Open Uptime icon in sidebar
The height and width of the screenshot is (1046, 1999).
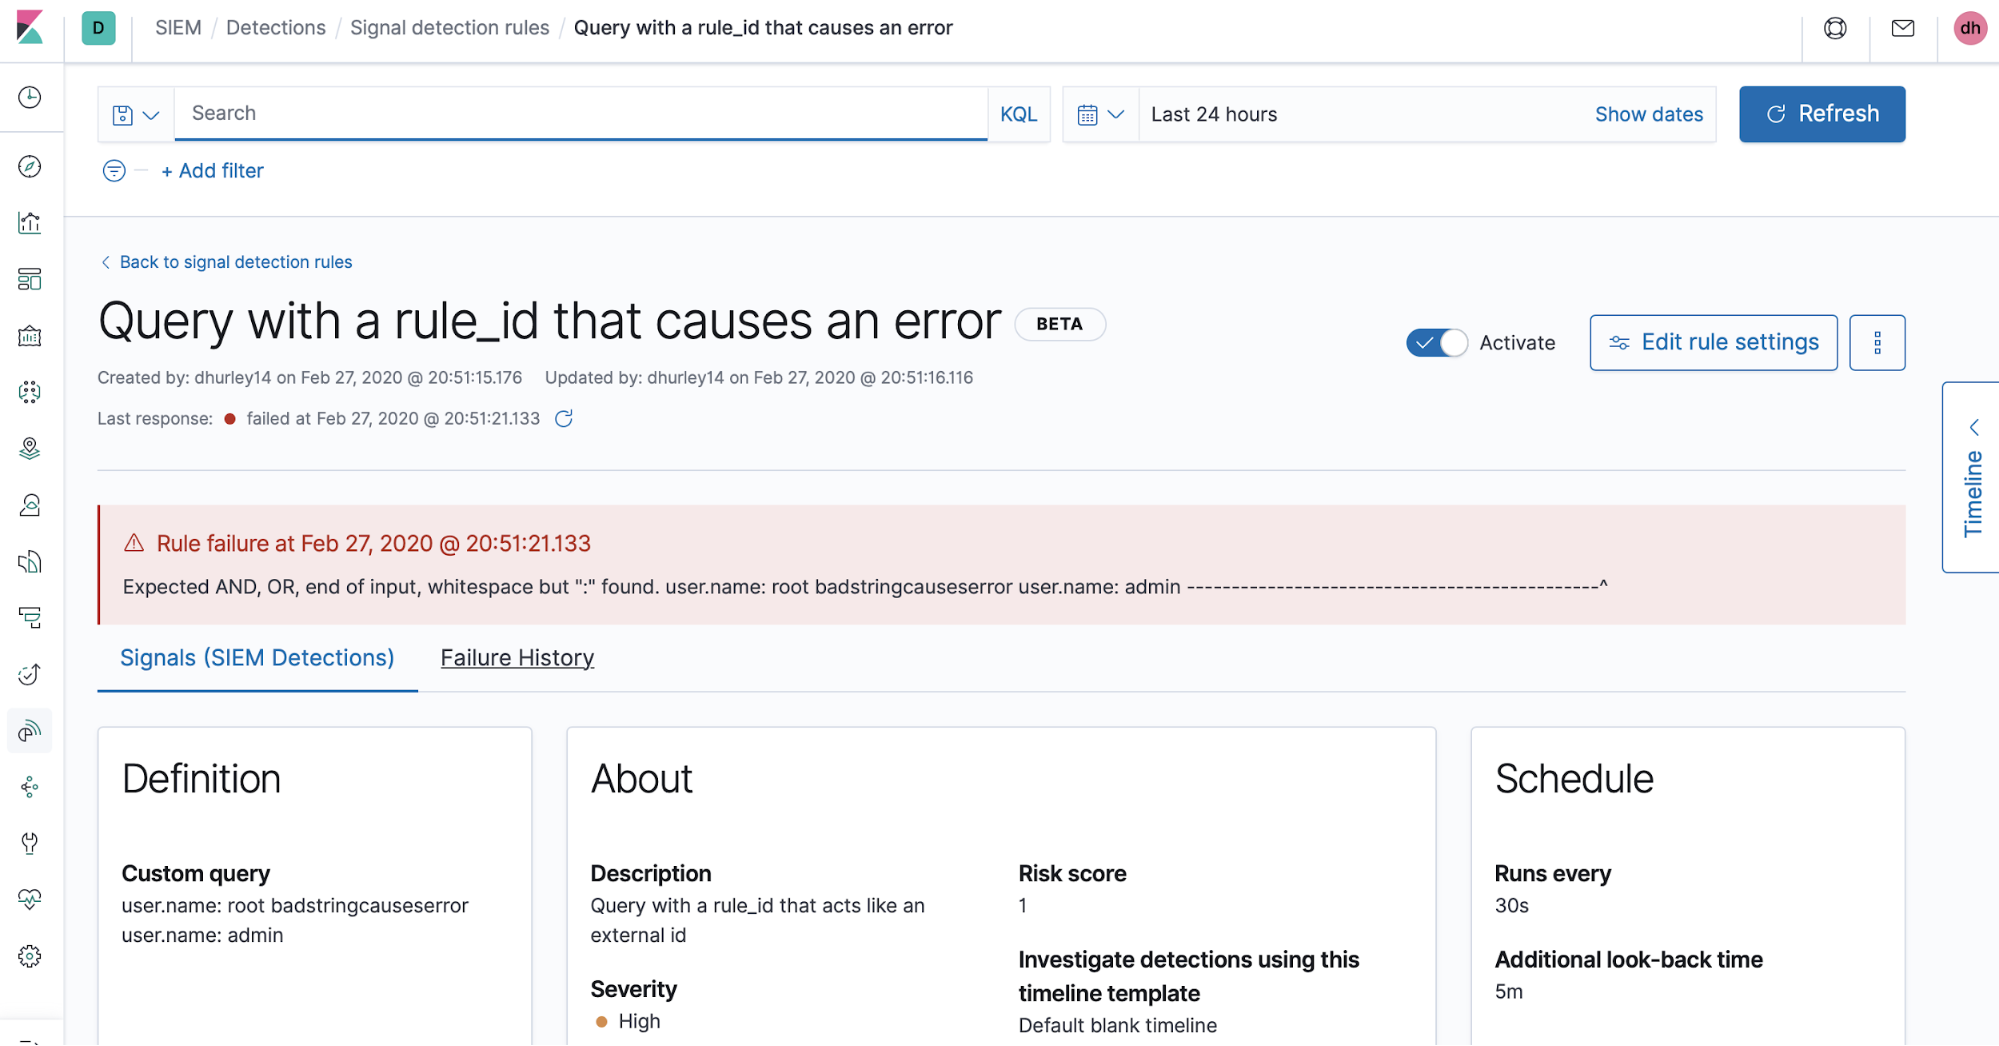[30, 675]
